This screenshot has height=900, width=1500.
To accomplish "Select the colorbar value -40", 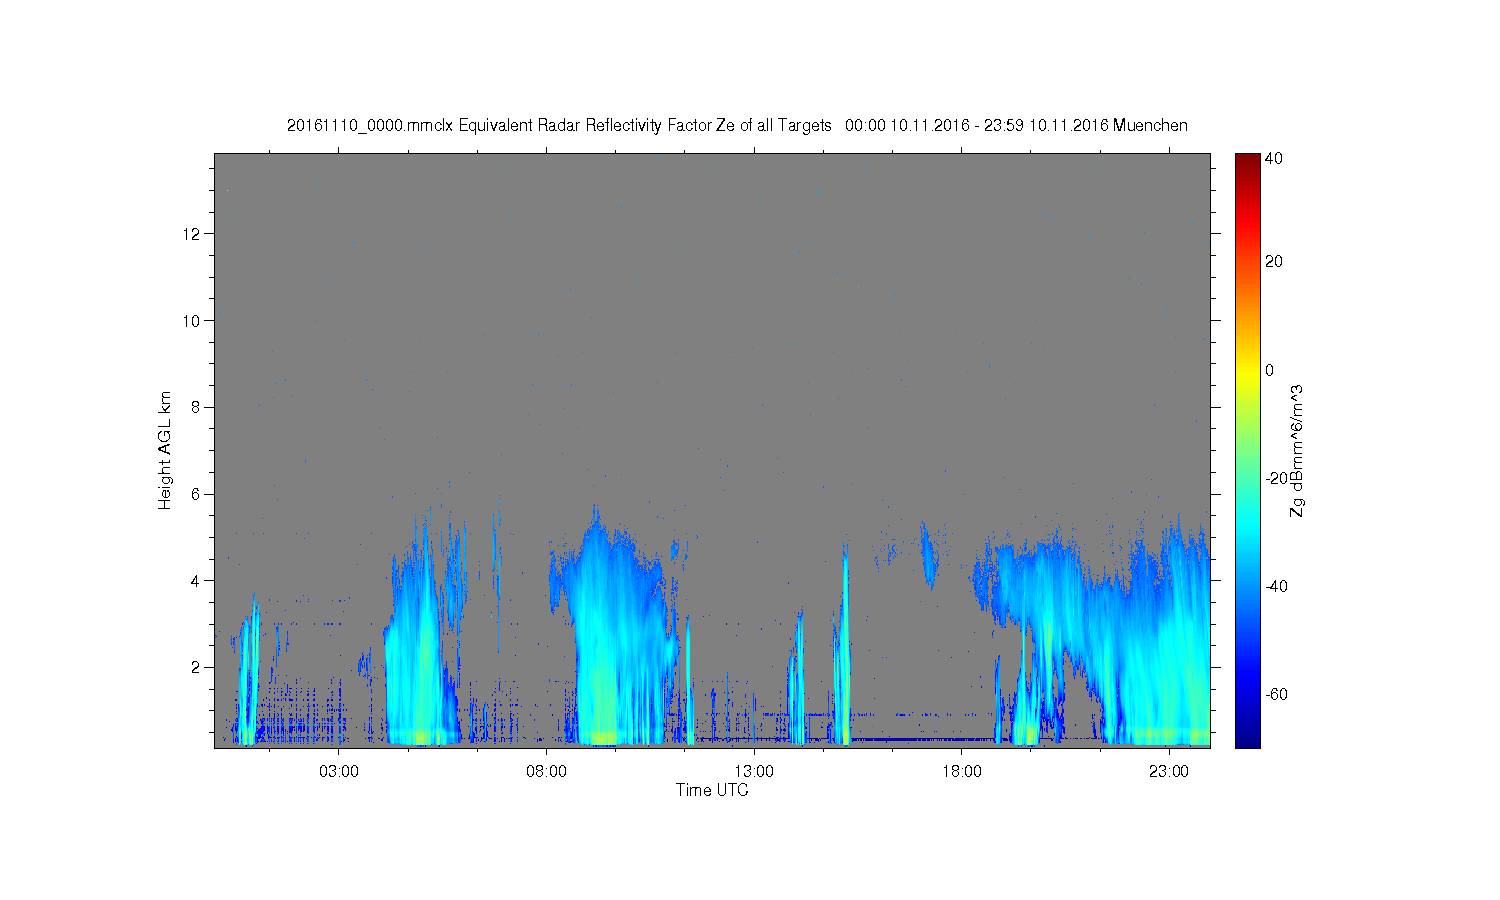I will pos(1276,586).
